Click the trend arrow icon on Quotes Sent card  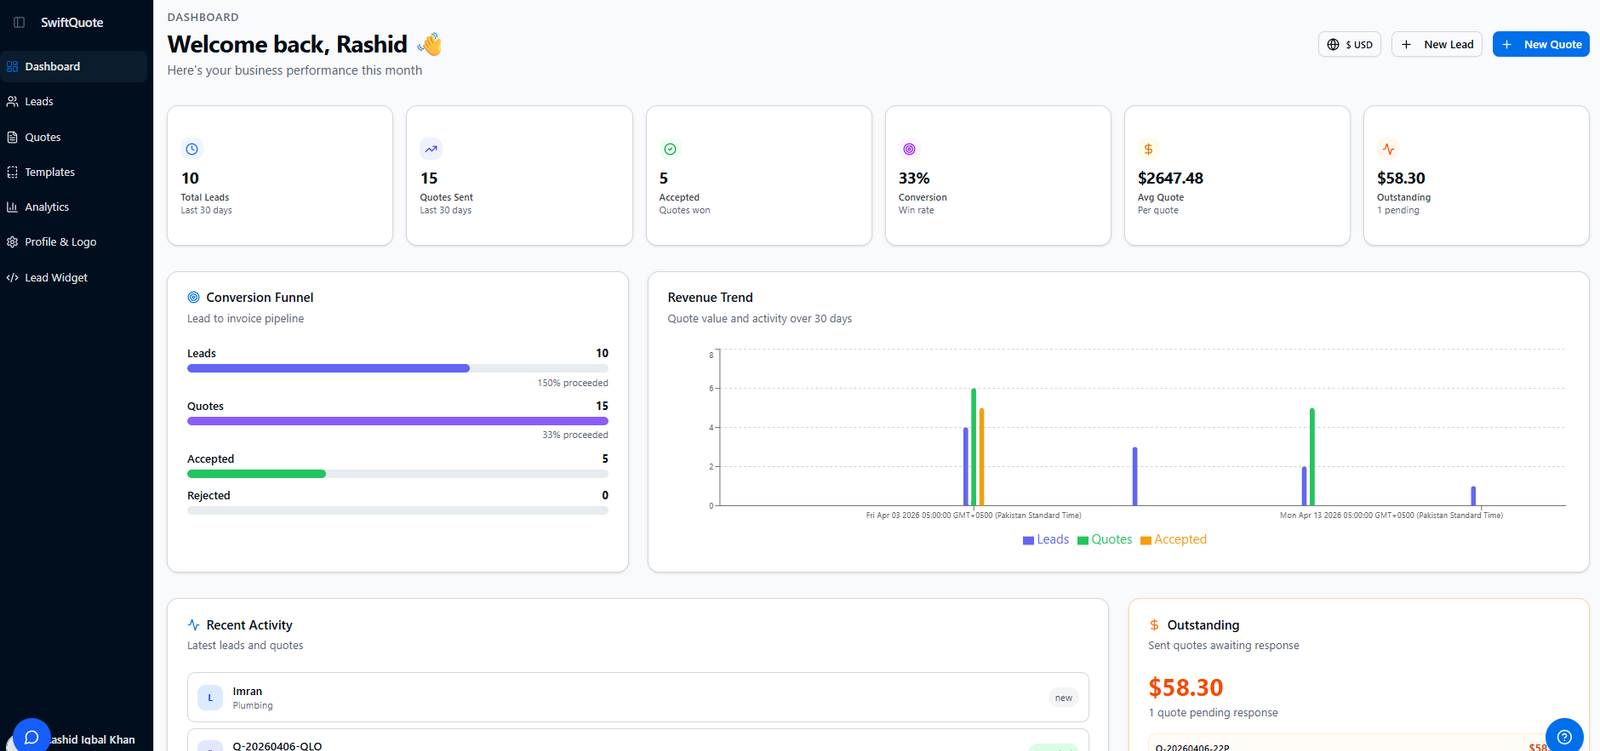431,149
